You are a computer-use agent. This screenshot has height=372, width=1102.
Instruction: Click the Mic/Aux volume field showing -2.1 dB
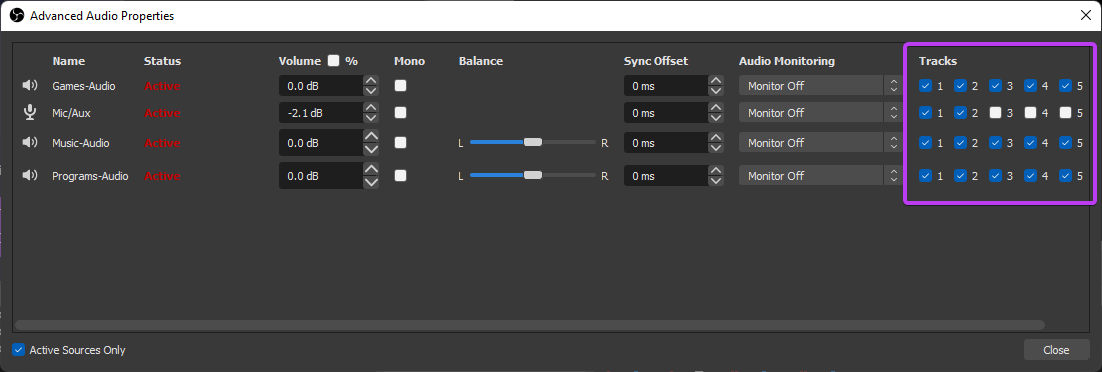pyautogui.click(x=321, y=113)
